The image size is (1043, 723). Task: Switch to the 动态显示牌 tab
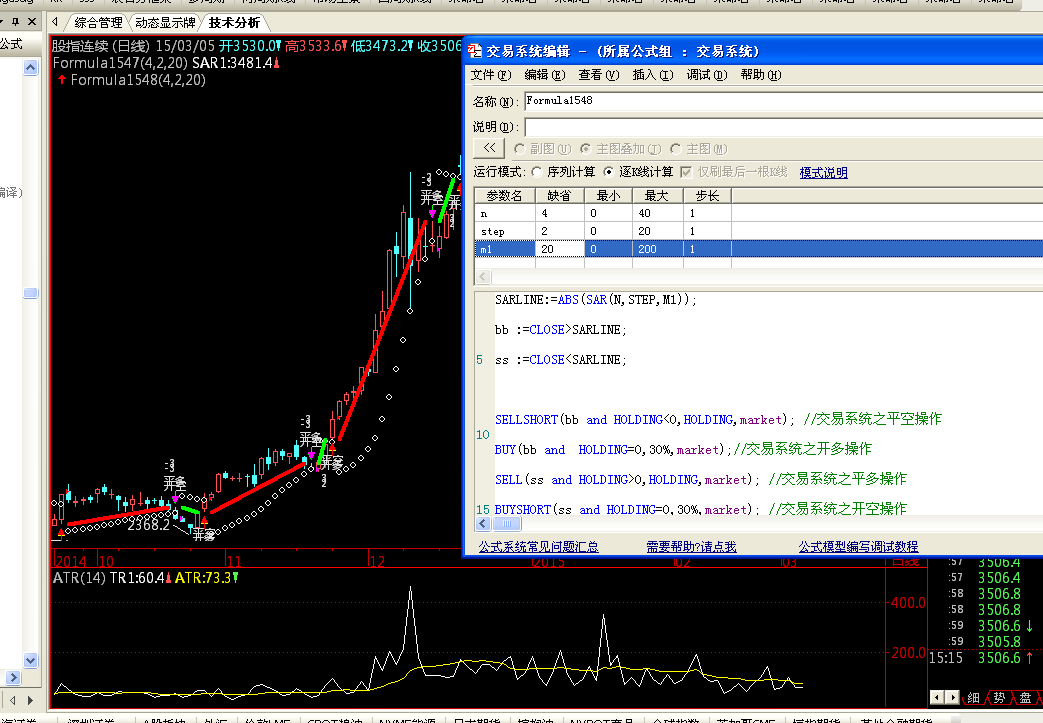(165, 23)
